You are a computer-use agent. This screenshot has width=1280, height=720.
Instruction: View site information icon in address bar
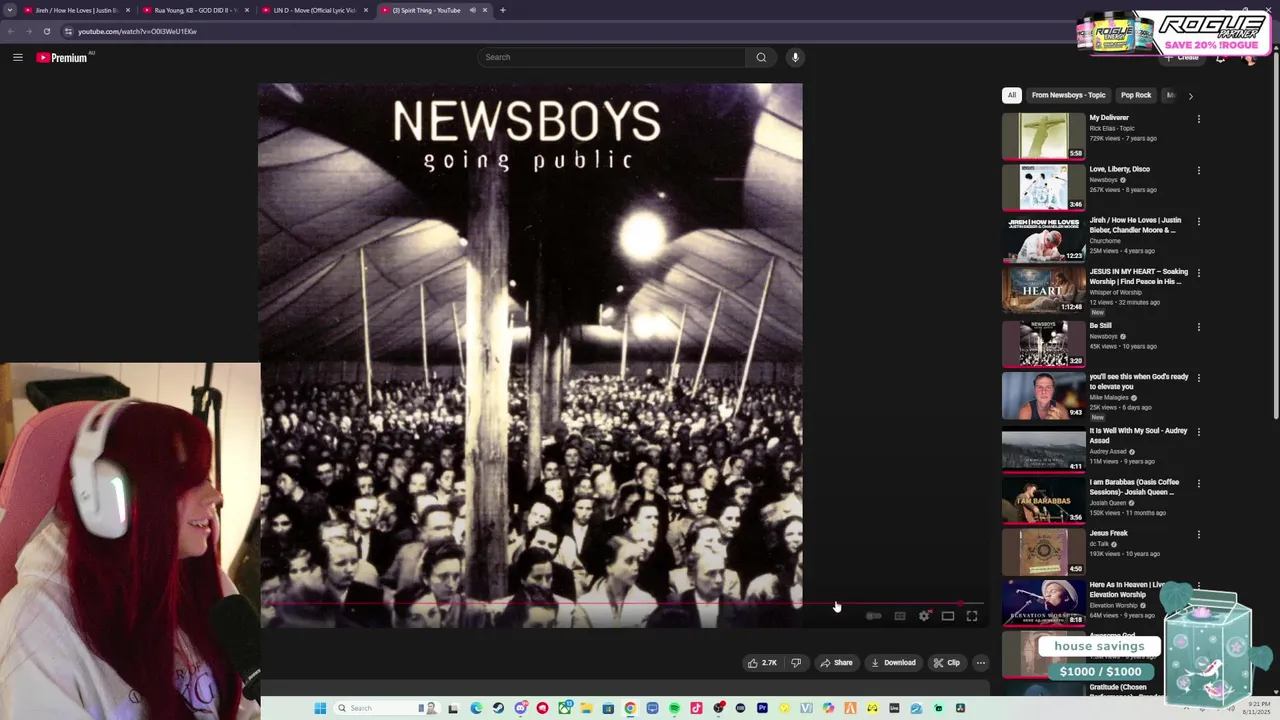(x=68, y=31)
